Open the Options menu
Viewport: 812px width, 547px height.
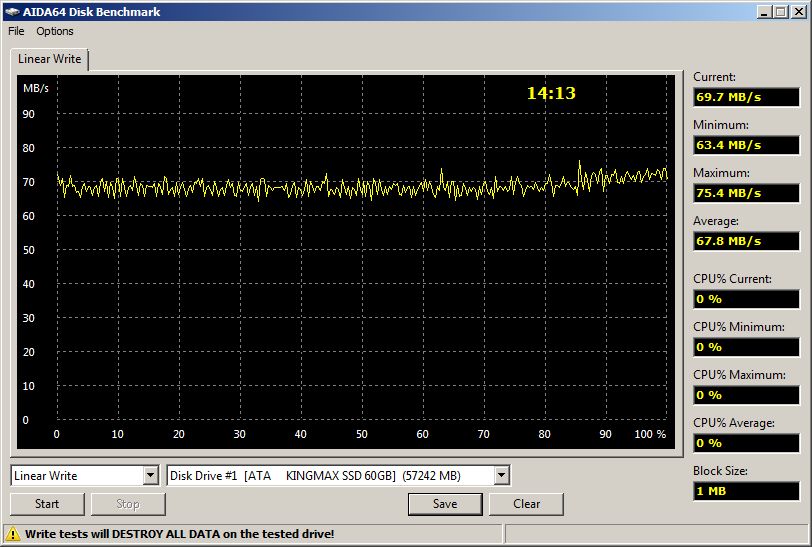[55, 31]
